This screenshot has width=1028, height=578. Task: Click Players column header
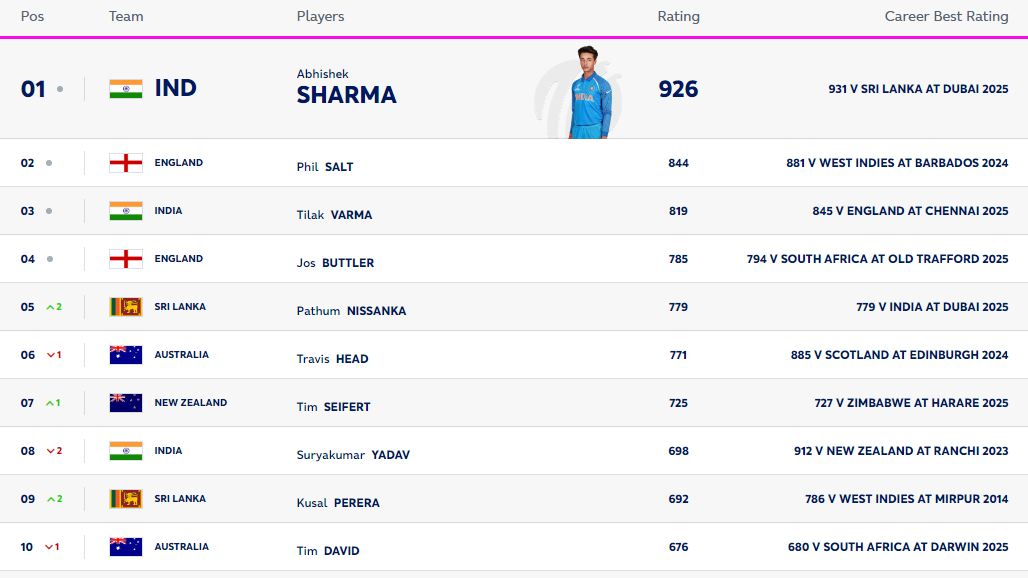coord(320,16)
